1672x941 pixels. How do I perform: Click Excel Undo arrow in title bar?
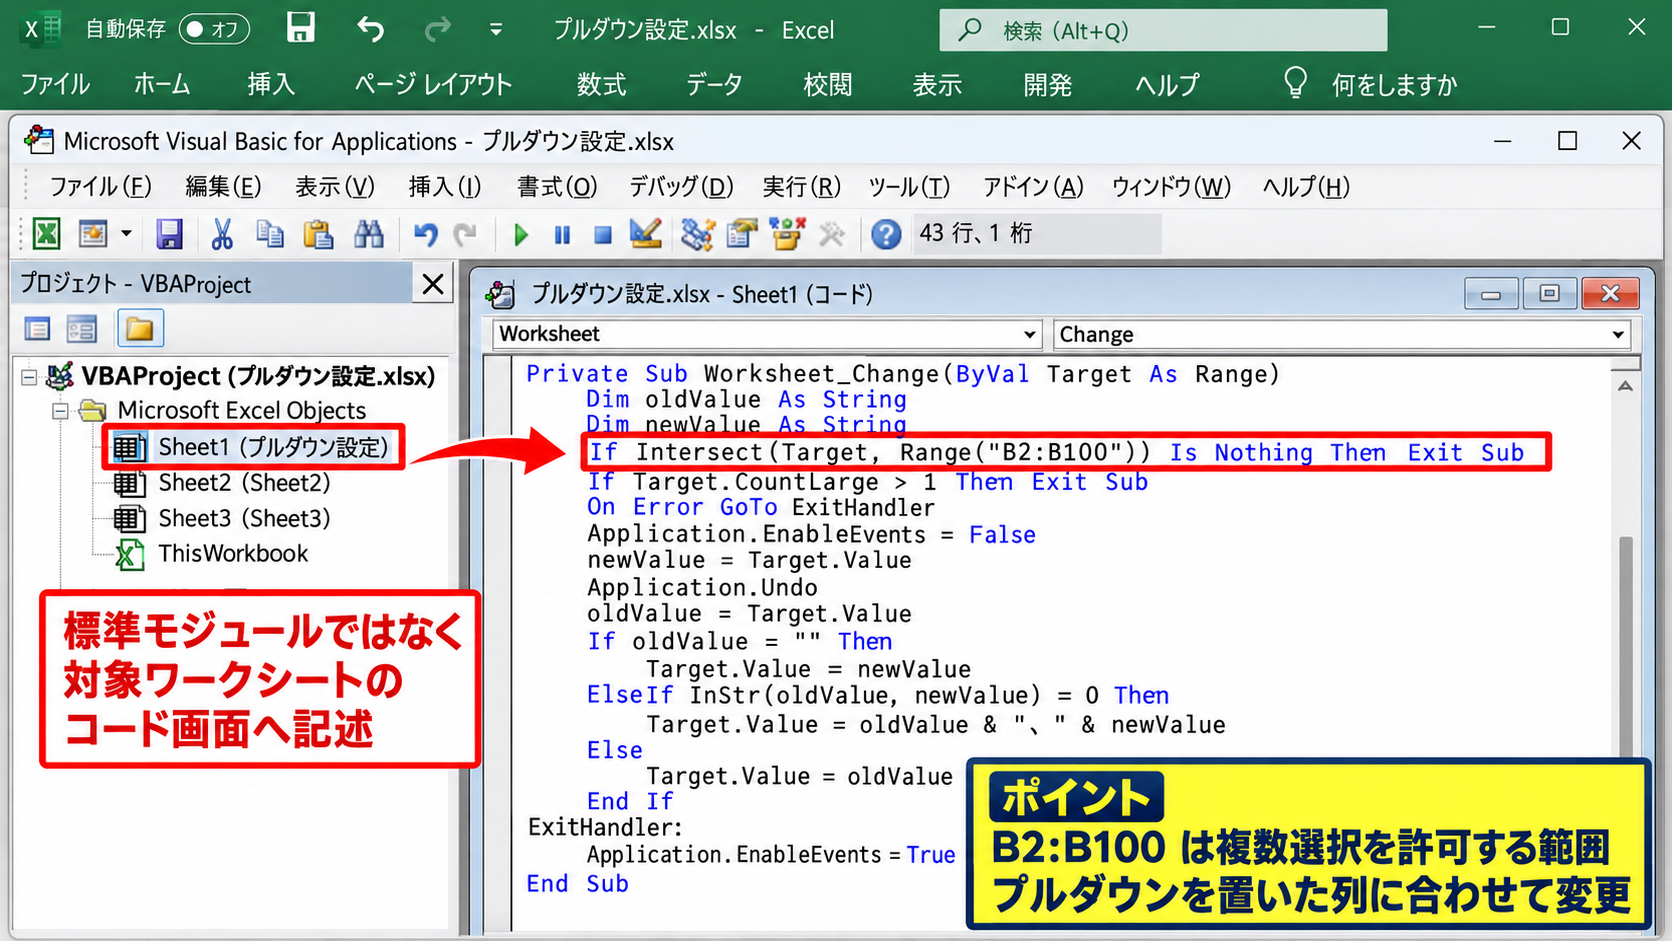[x=371, y=29]
